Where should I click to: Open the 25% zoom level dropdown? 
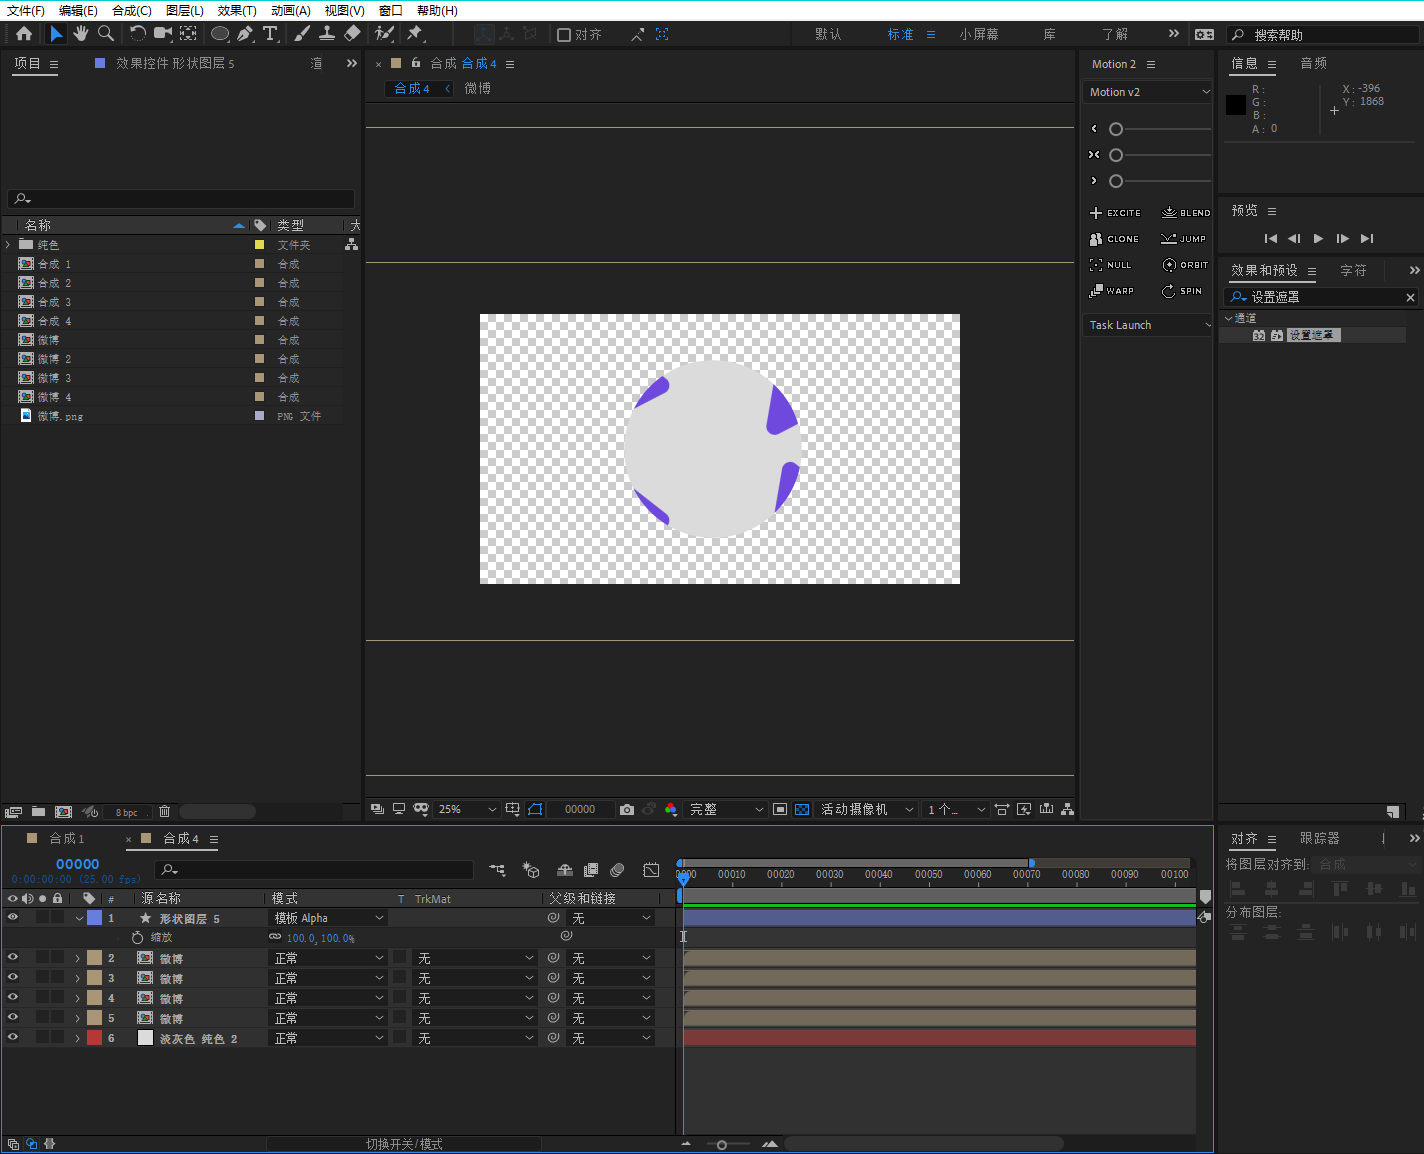click(467, 809)
